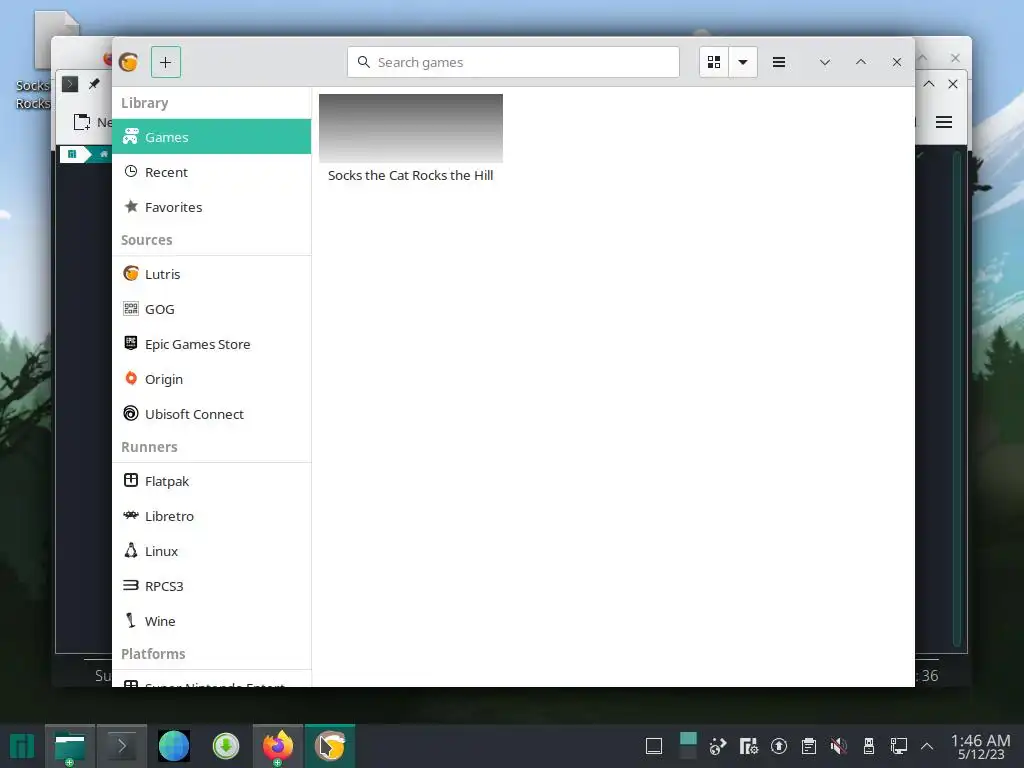Open hamburger menu of background terminal window
Screen dimensions: 1024x768
point(944,122)
